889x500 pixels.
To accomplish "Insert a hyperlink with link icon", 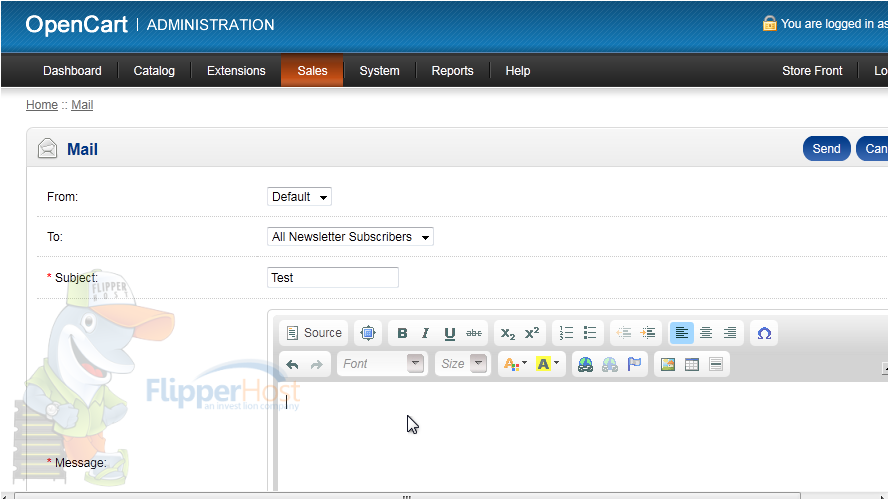I will (585, 364).
